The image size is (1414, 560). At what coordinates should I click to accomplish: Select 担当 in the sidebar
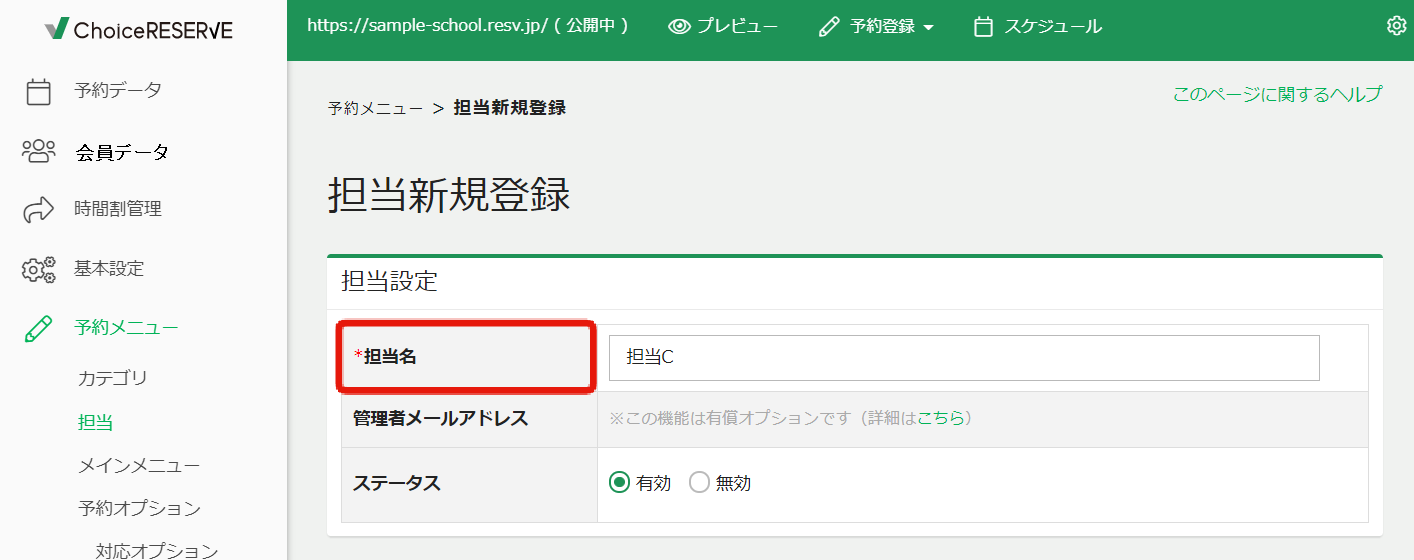[x=95, y=422]
